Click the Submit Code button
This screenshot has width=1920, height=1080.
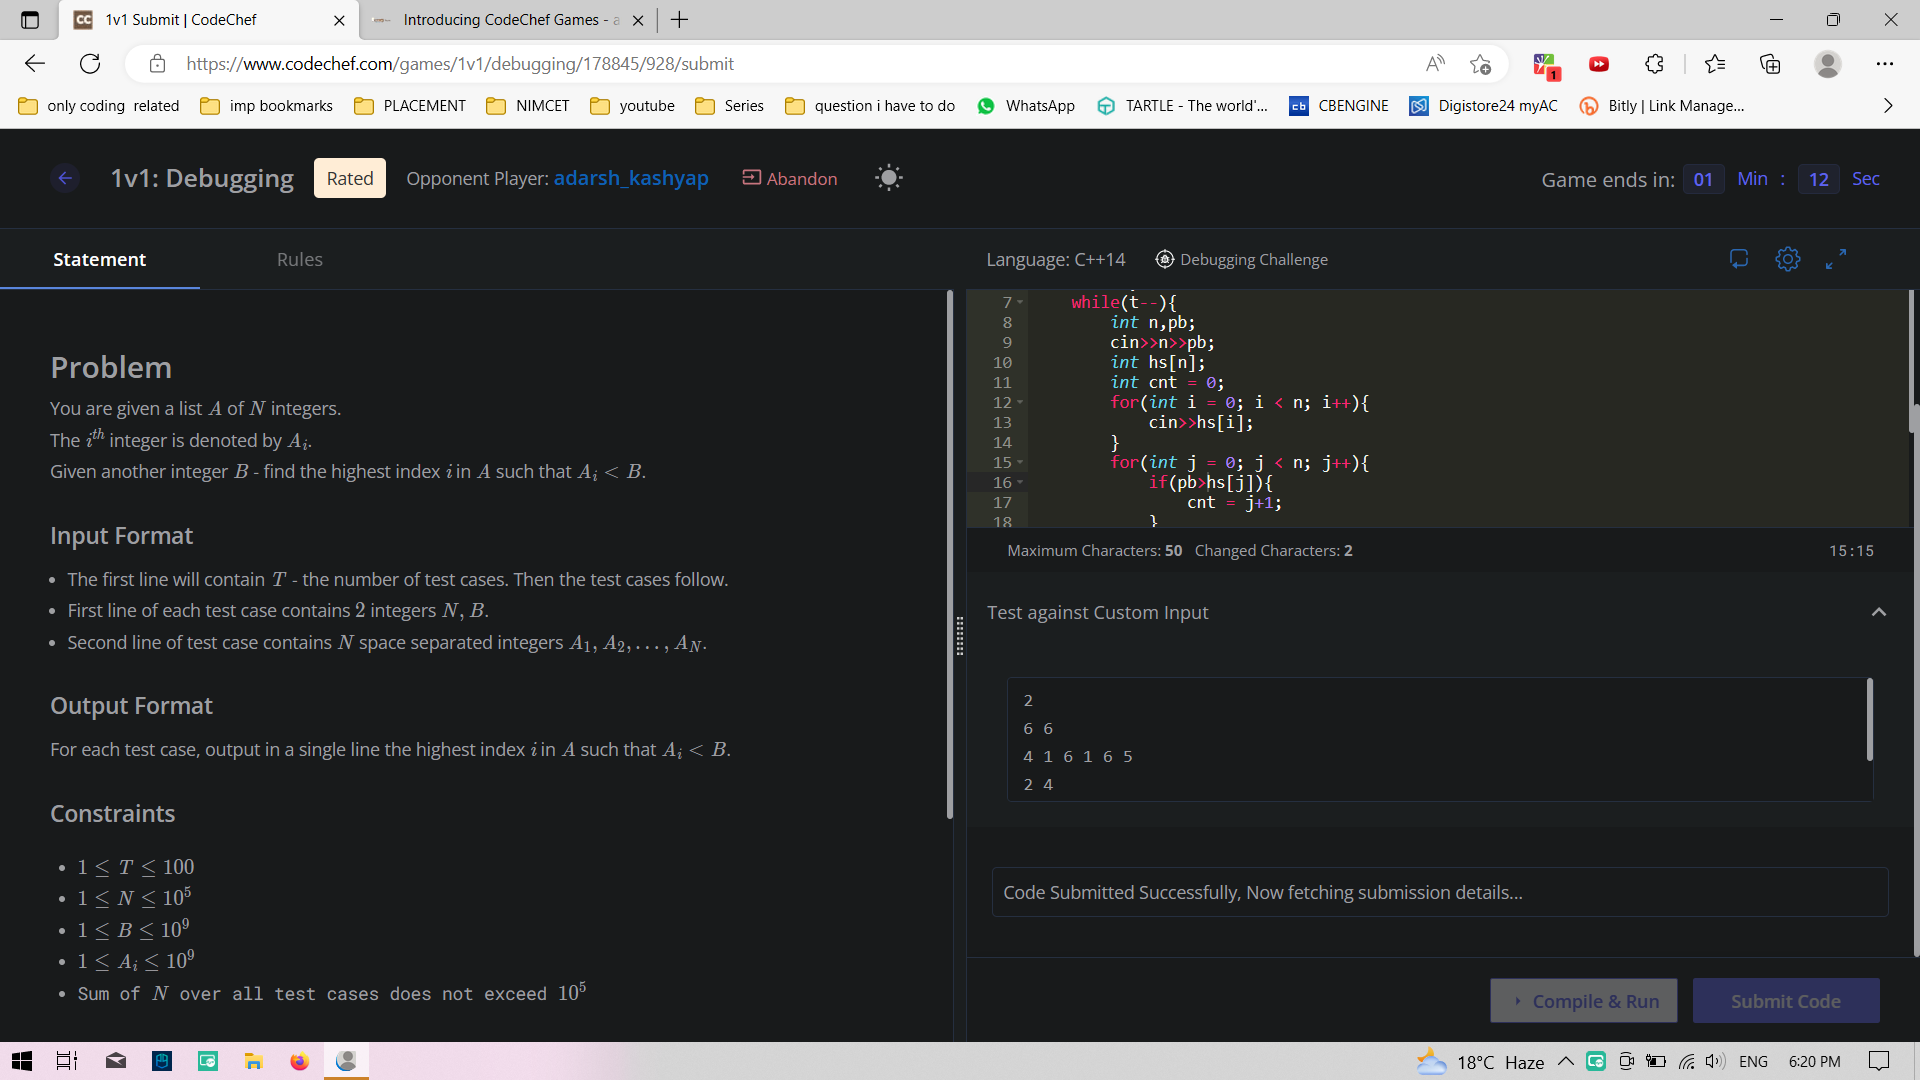1785,1001
